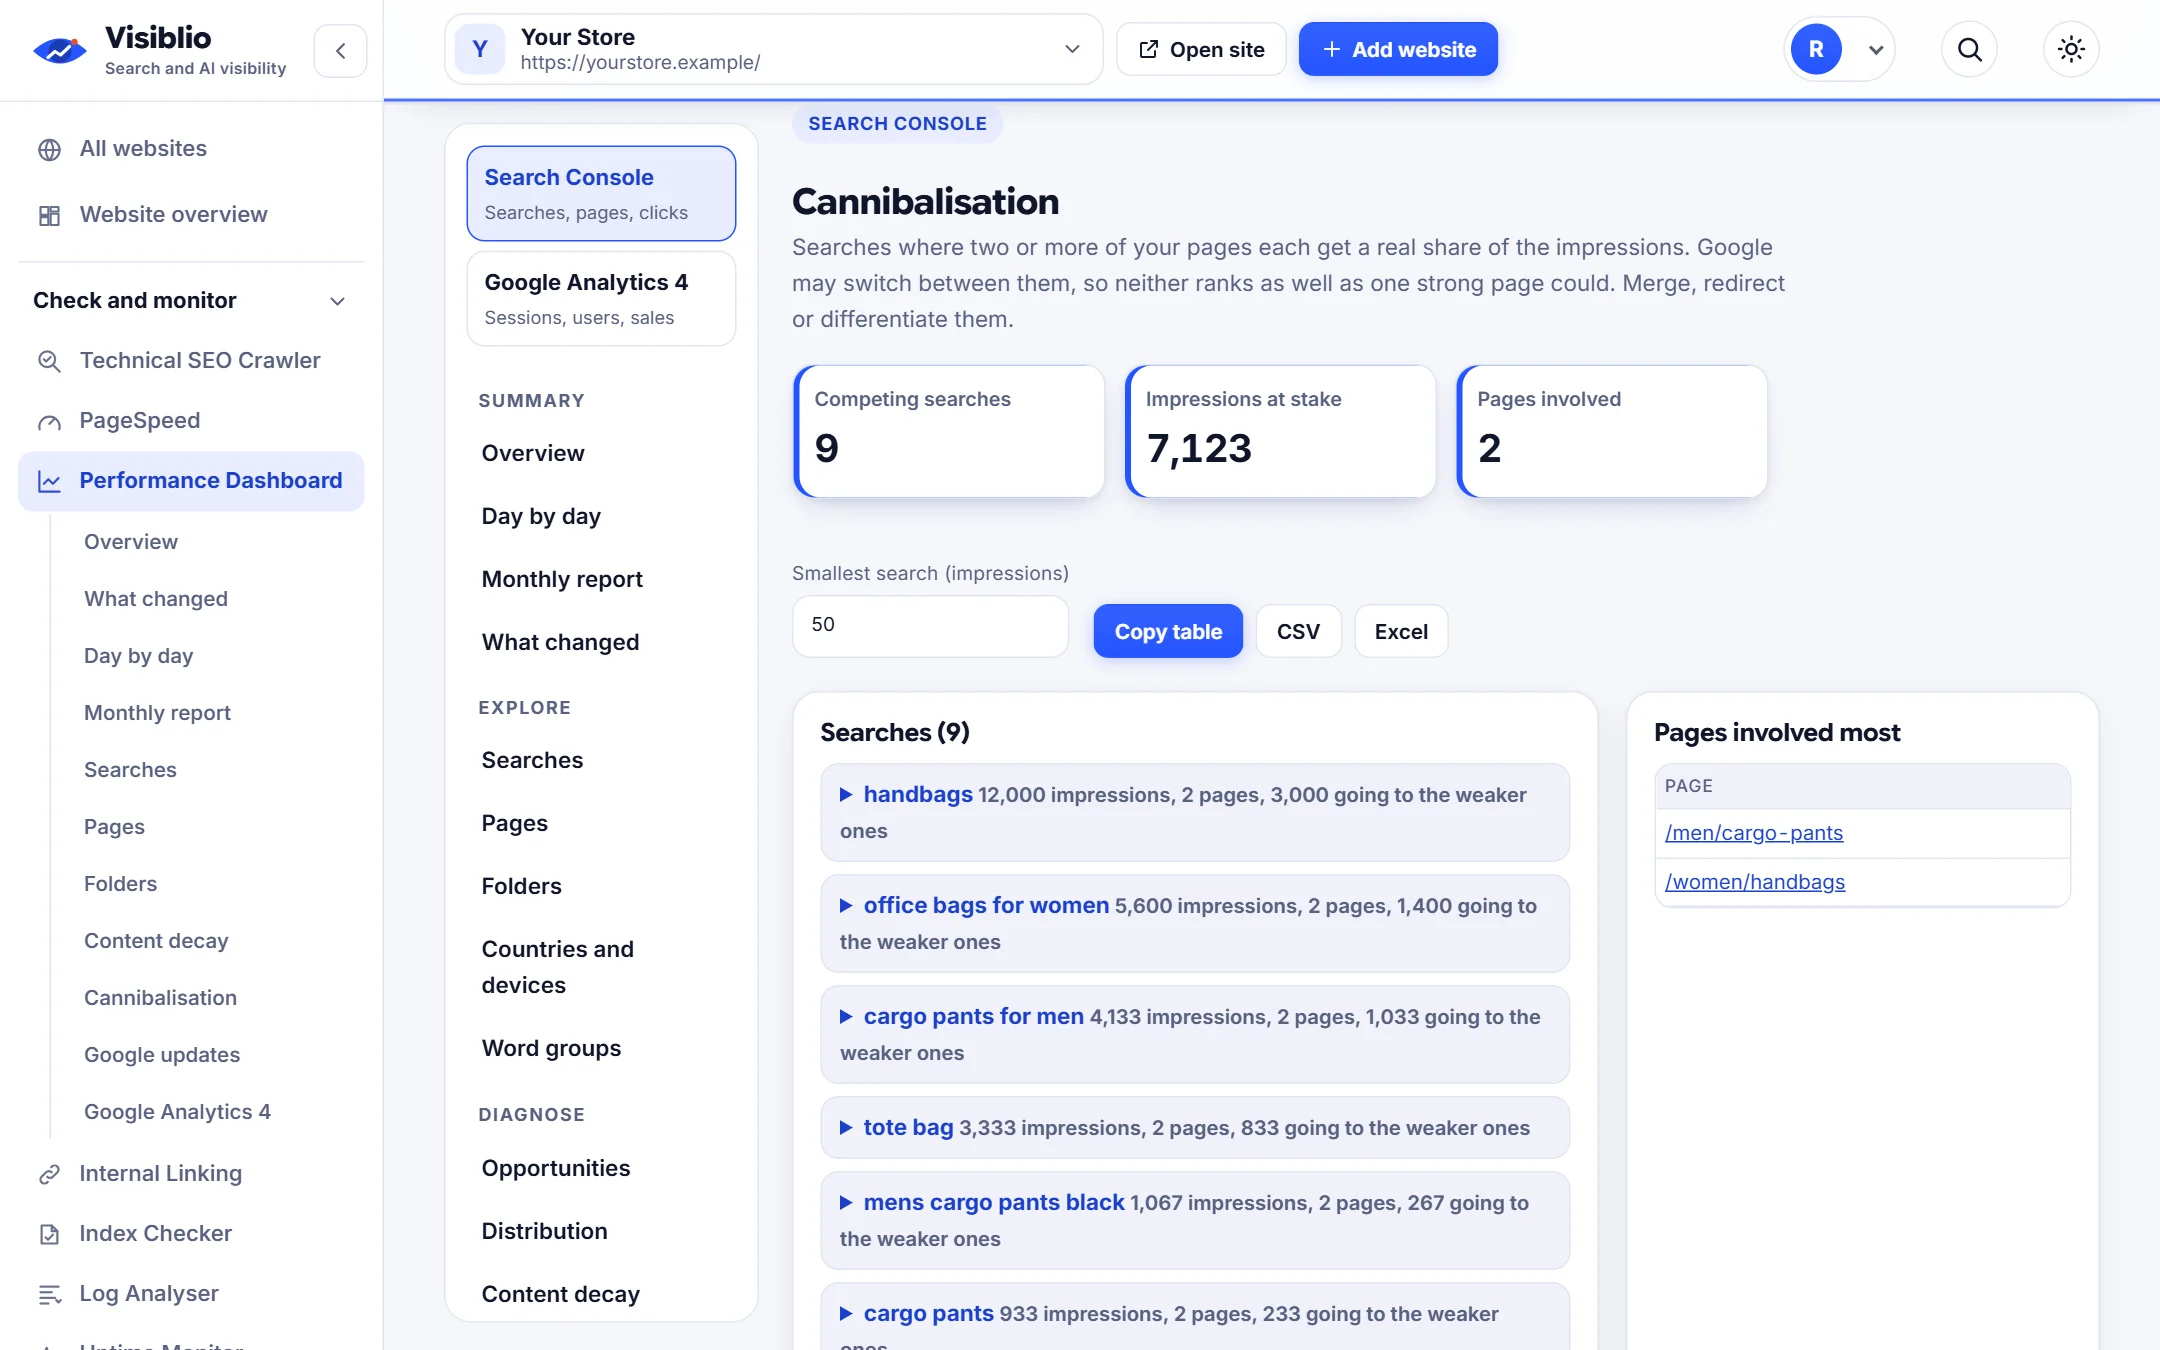Expand the mens cargo pants black row

(1195, 1220)
